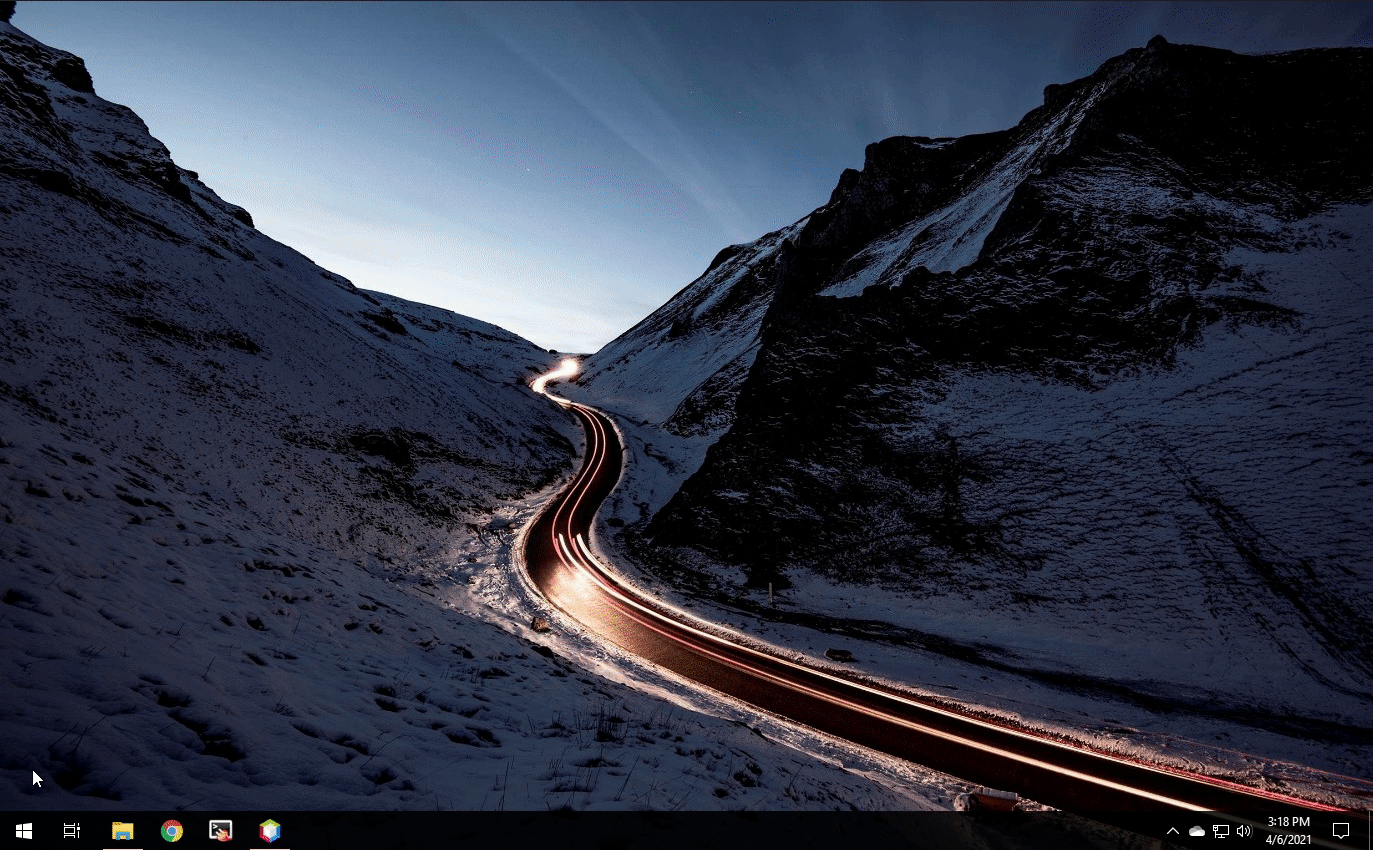Image resolution: width=1373 pixels, height=850 pixels.
Task: Open the Windows Start menu
Action: tap(23, 831)
